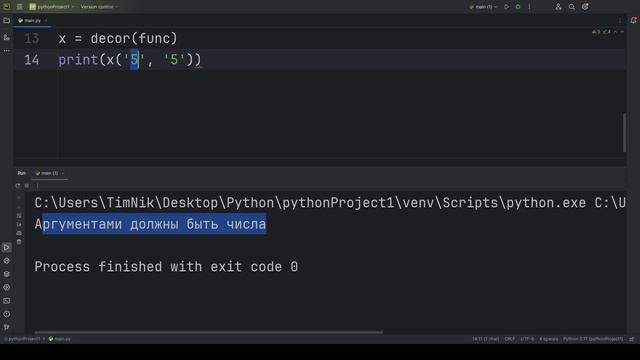Print the run console output

coord(19,233)
